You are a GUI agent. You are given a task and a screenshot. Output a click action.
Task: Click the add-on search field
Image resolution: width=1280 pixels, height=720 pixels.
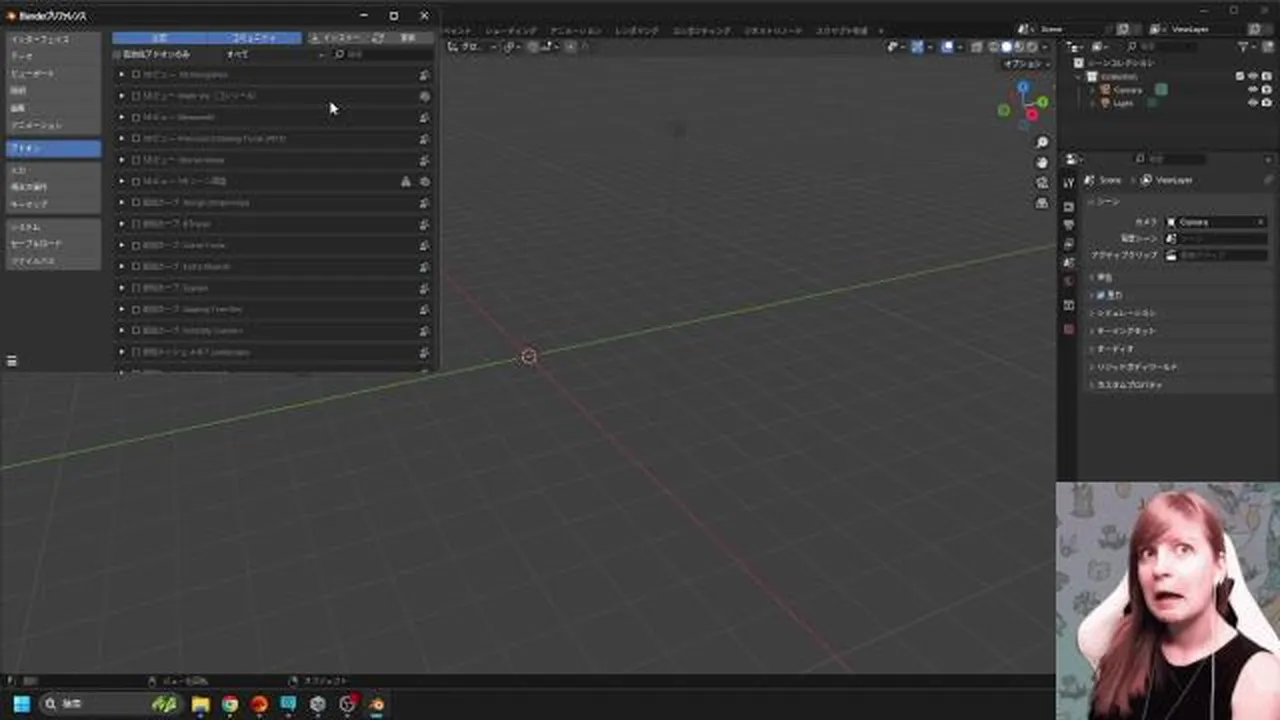pos(382,54)
